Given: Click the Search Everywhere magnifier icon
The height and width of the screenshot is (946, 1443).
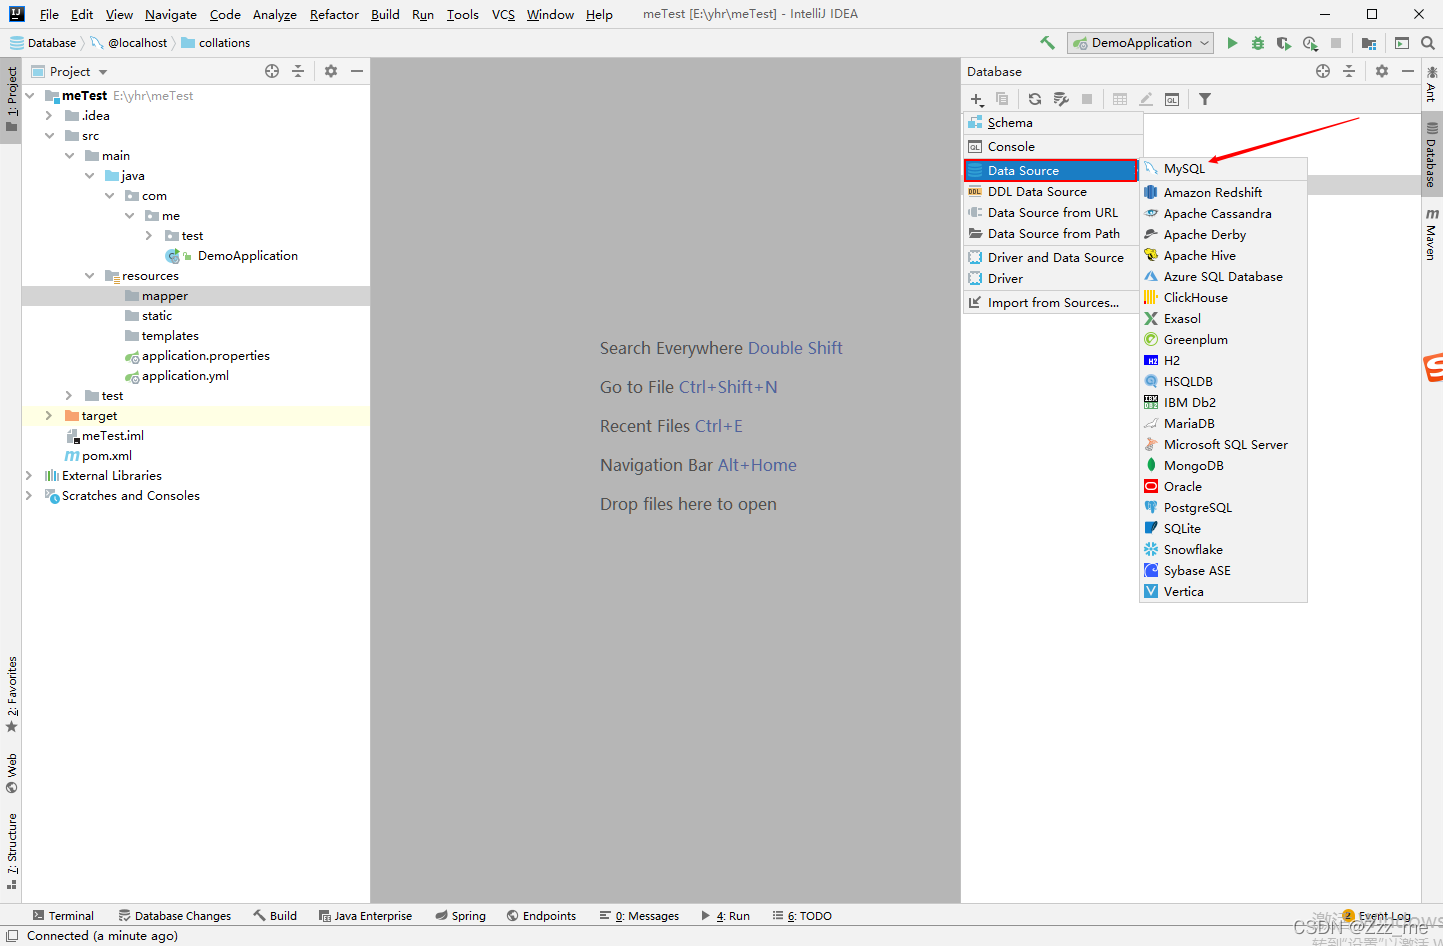Looking at the screenshot, I should pyautogui.click(x=1428, y=43).
